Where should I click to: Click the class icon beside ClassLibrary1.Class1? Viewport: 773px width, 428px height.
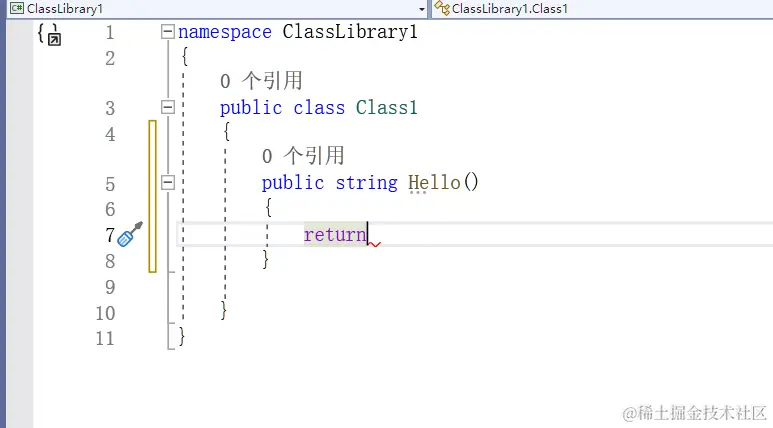tap(442, 8)
